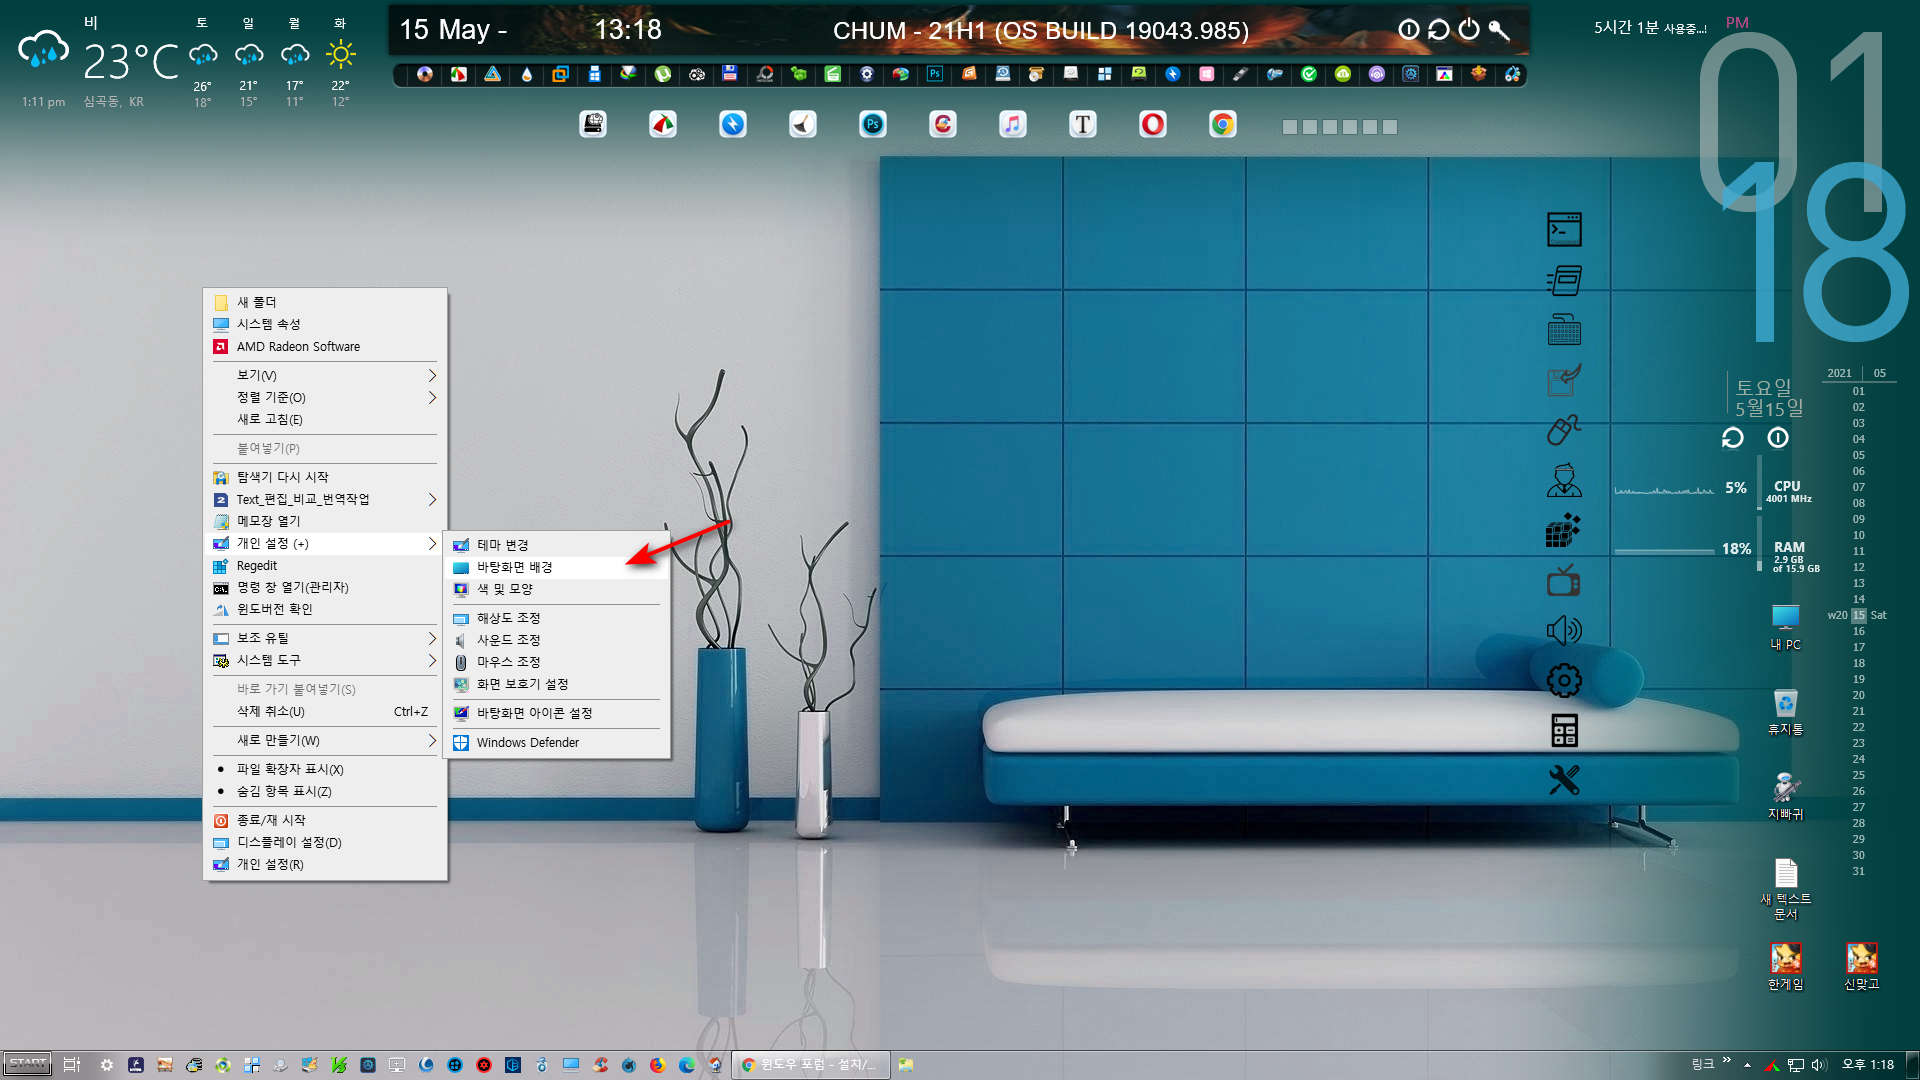Switch to the 윈도우 포럼 Chrome taskbar window

coord(811,1065)
